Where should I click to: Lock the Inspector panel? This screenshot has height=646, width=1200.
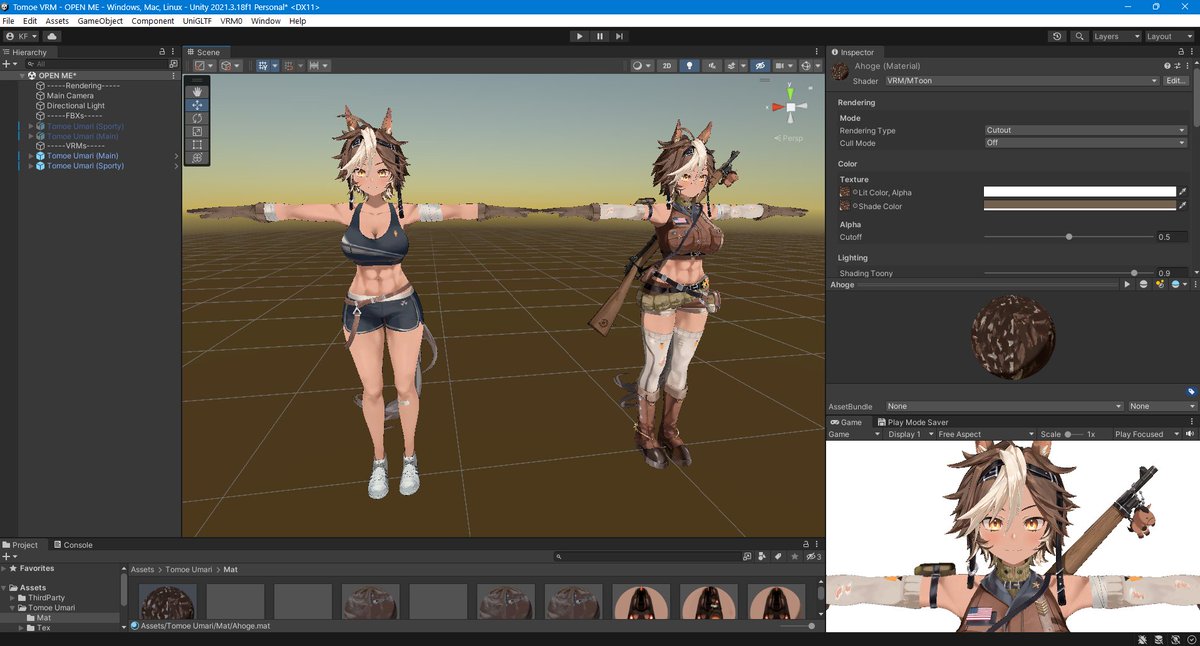point(1179,52)
